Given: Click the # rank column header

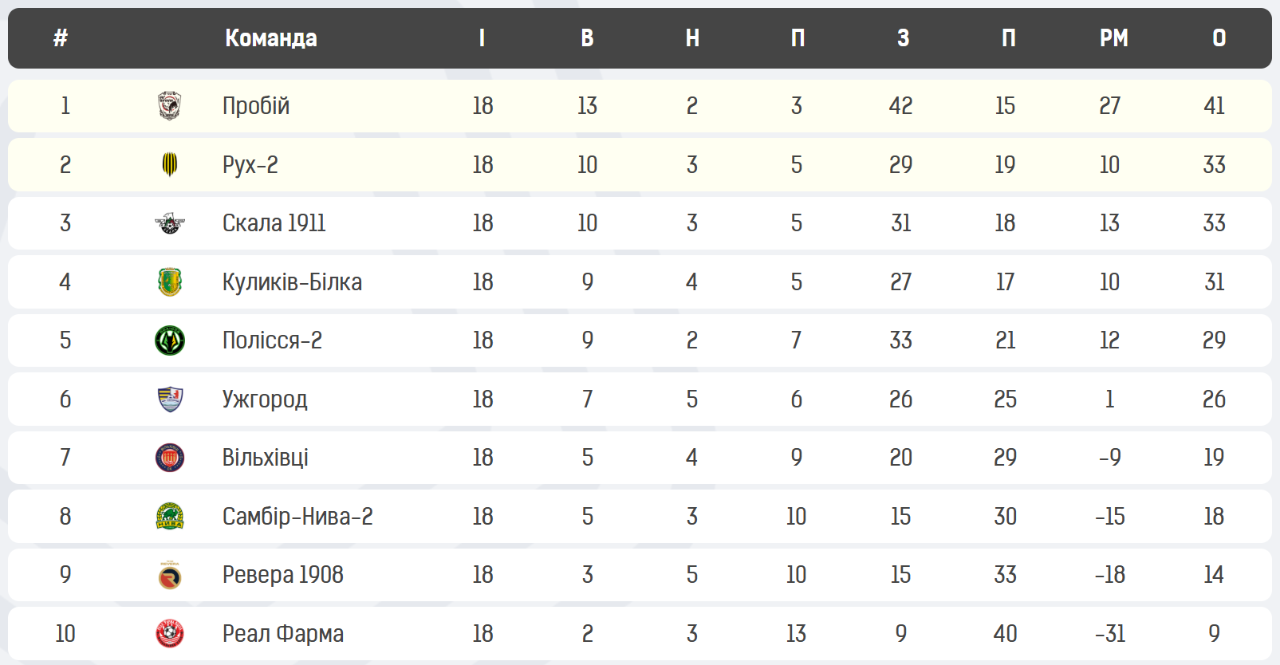Looking at the screenshot, I should pos(61,38).
